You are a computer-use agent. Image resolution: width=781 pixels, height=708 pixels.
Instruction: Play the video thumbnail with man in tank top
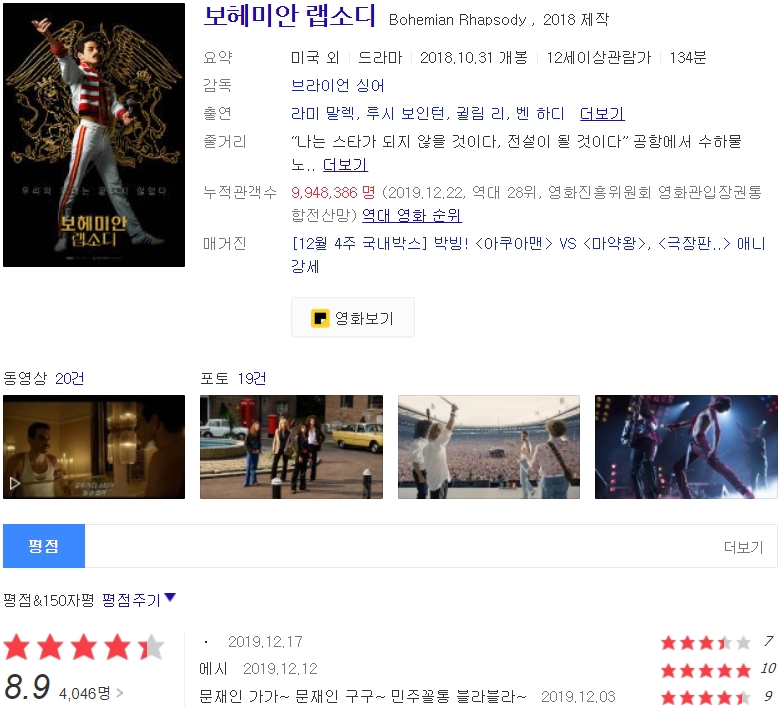click(x=94, y=447)
